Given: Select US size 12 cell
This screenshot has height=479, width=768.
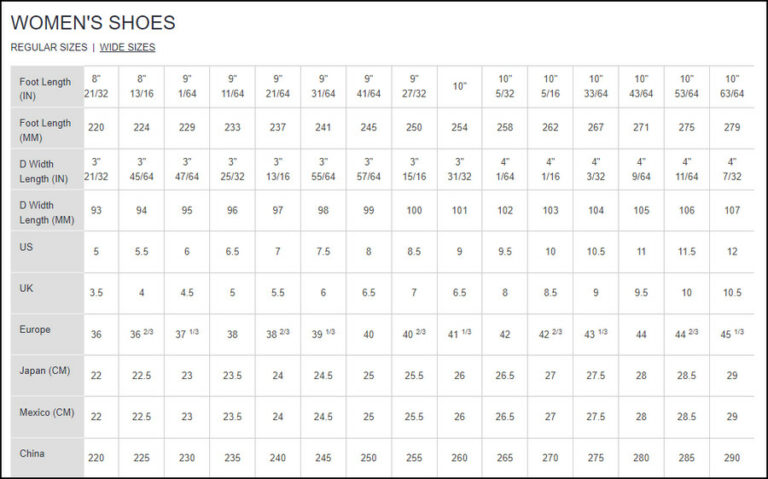Looking at the screenshot, I should pos(732,252).
